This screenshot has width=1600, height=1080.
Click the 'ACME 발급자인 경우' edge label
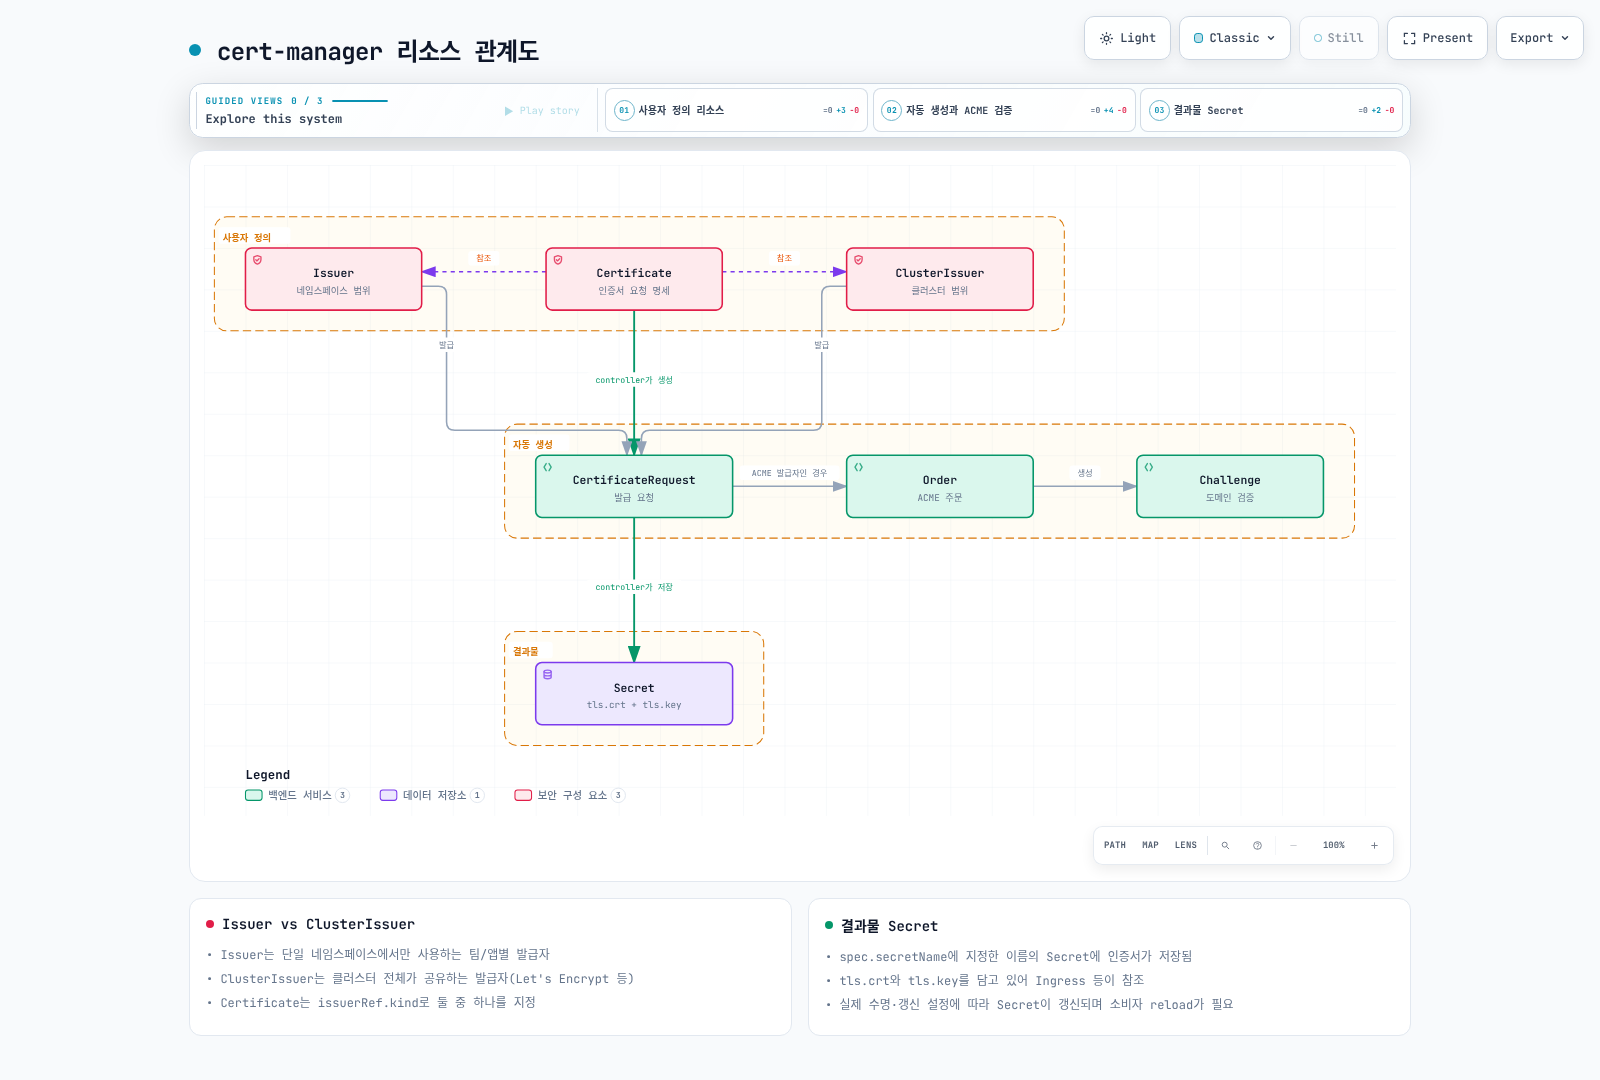click(x=789, y=473)
